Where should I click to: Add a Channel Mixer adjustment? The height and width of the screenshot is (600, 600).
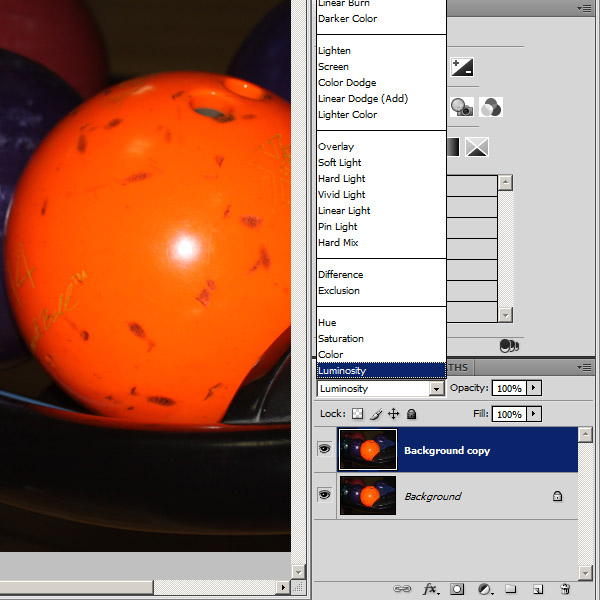click(491, 107)
